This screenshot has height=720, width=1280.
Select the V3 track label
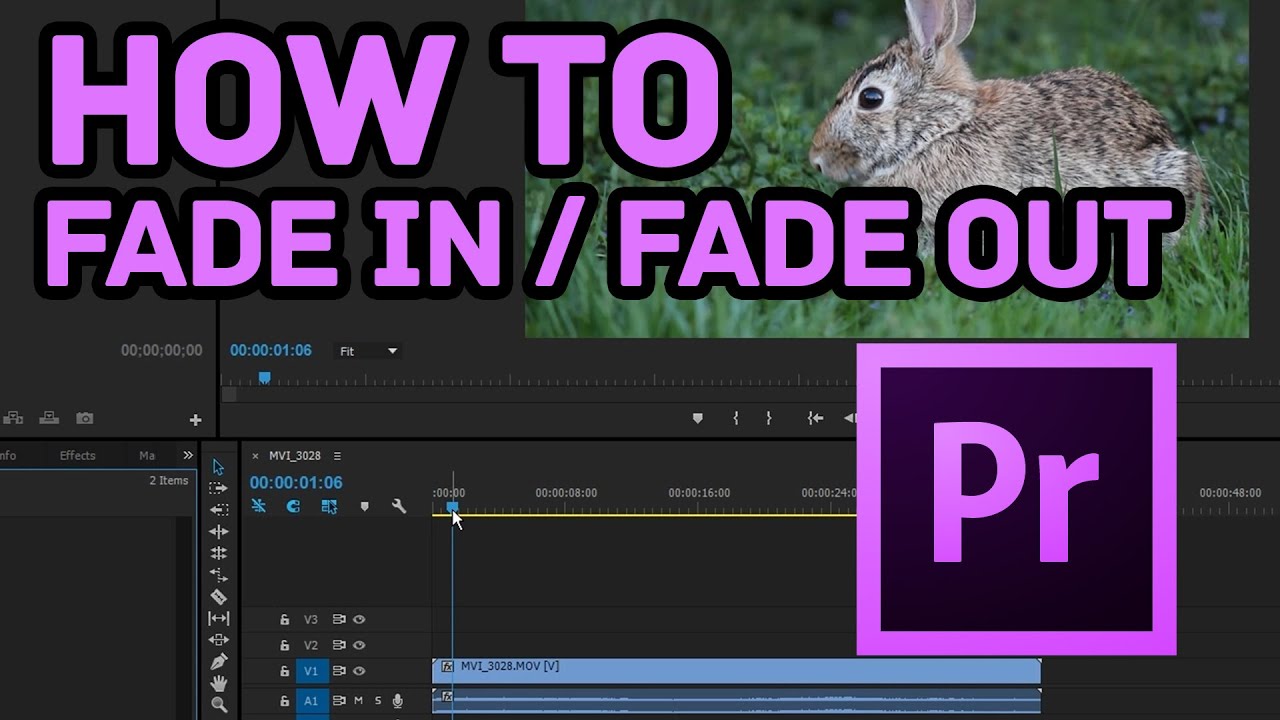point(311,620)
